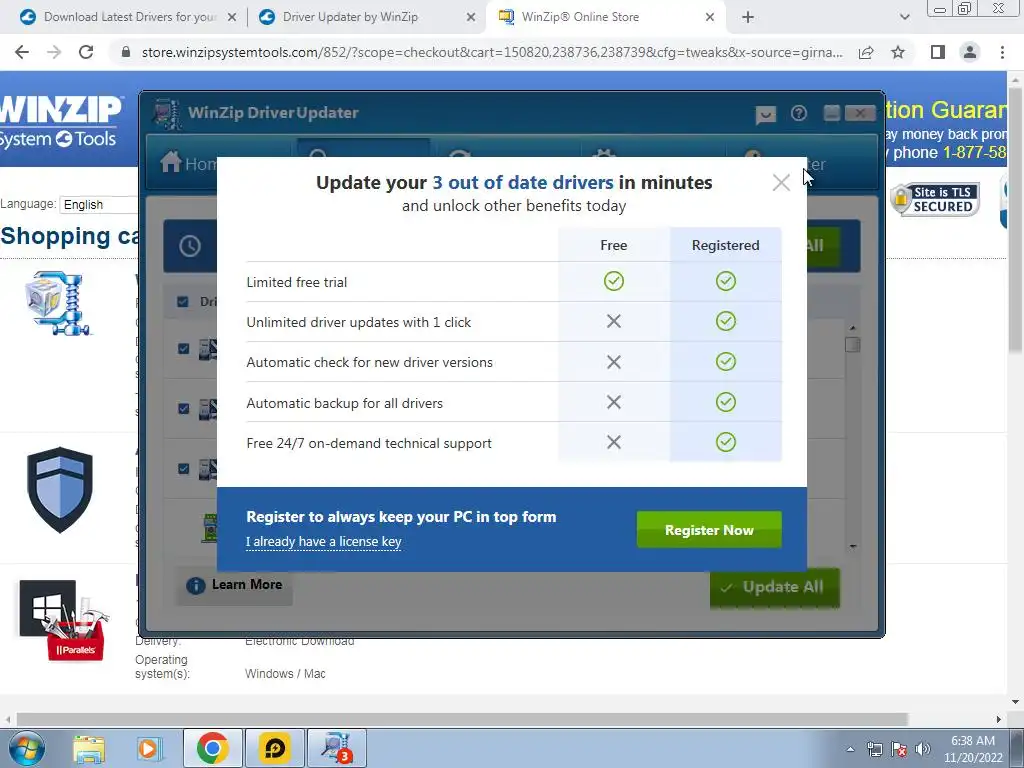Click the address bar URL field
1024x768 pixels.
tap(492, 52)
